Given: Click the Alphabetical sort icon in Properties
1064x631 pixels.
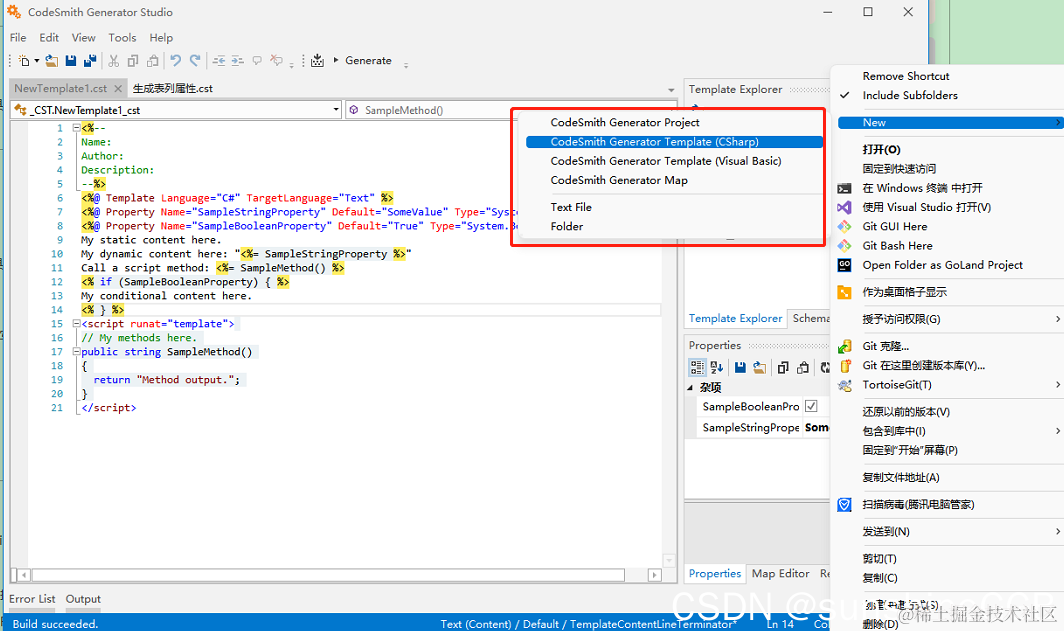Looking at the screenshot, I should point(717,367).
